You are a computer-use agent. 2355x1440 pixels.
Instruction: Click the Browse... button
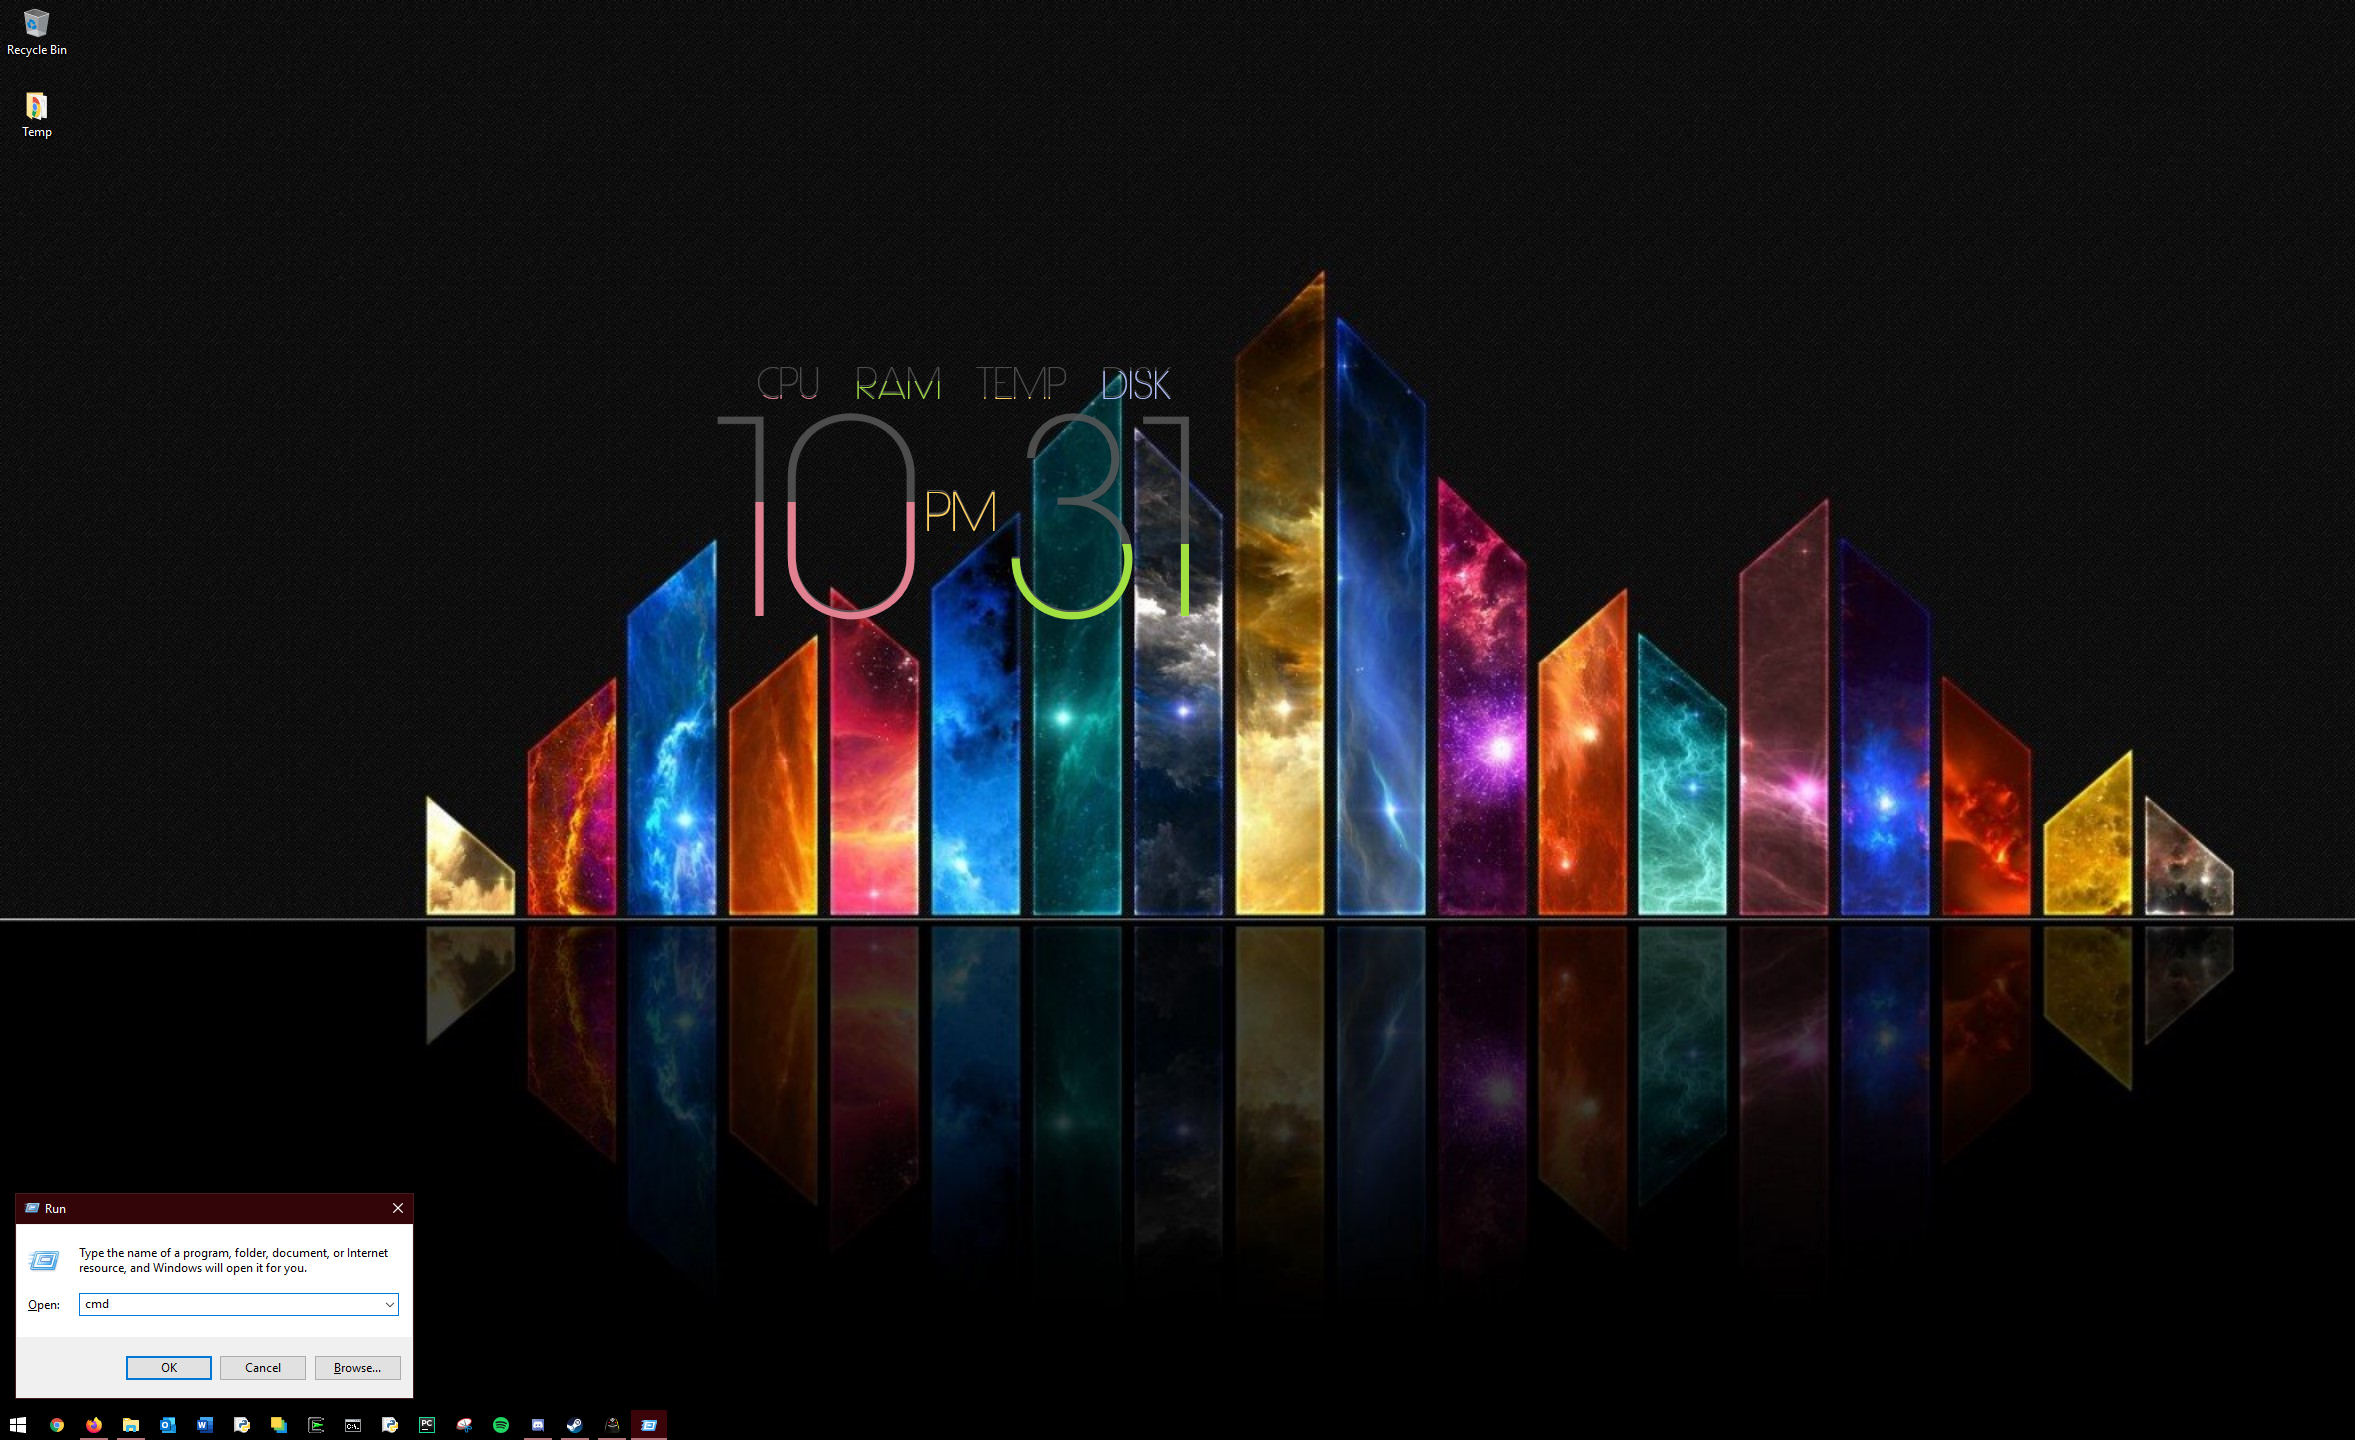coord(357,1367)
